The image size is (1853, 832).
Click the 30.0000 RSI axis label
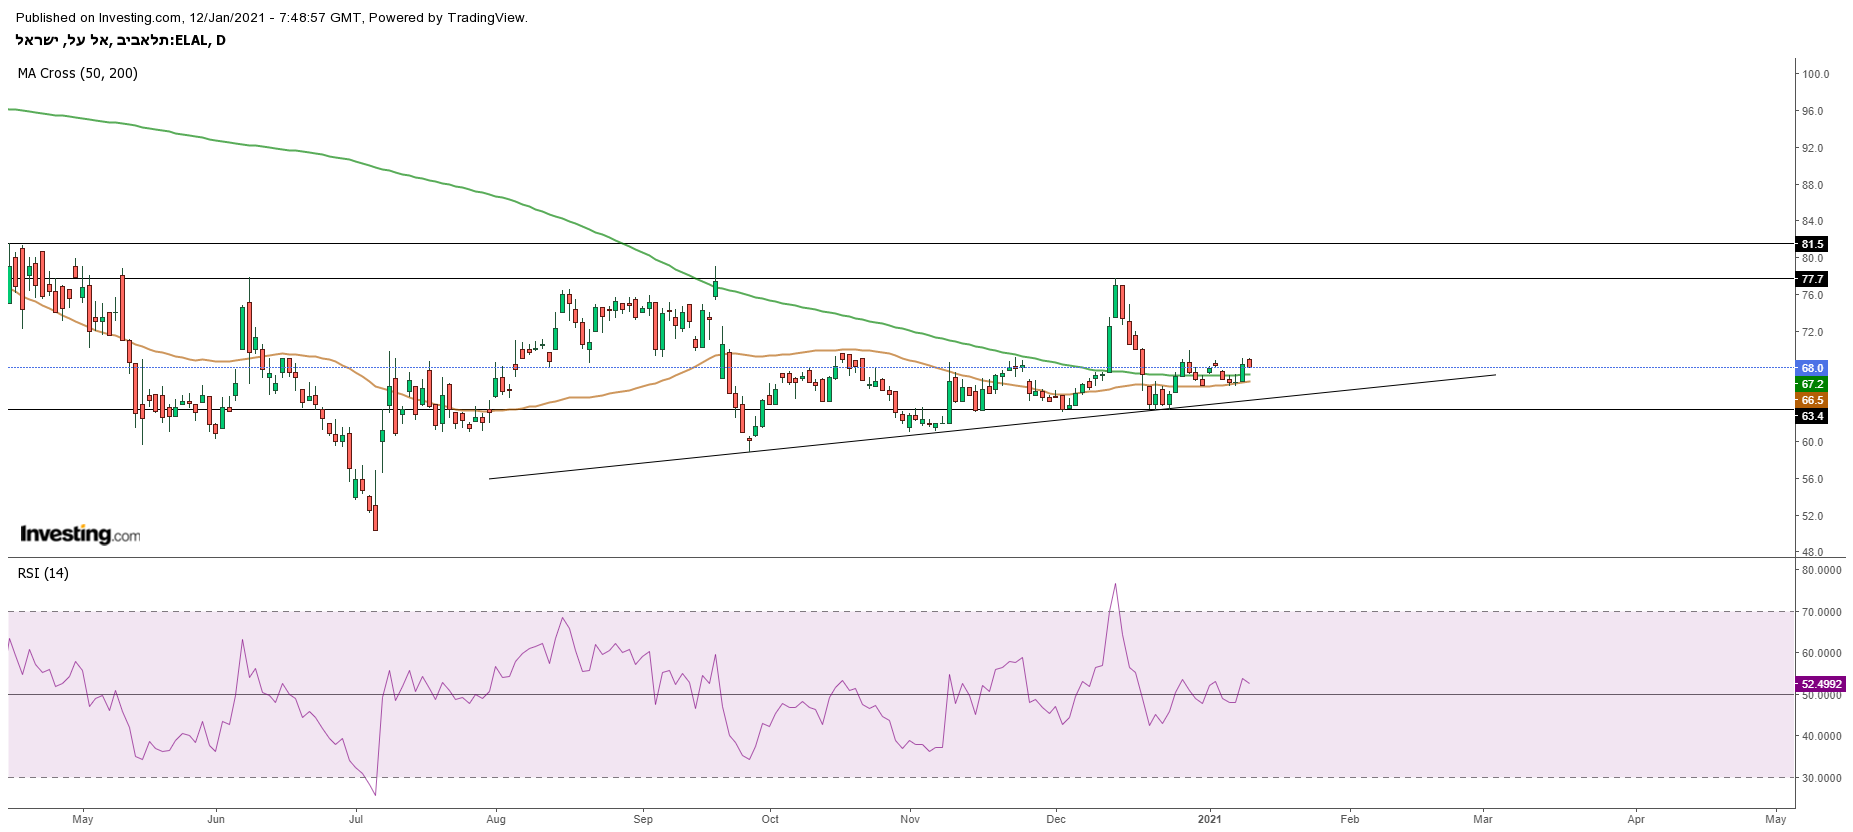pos(1821,778)
